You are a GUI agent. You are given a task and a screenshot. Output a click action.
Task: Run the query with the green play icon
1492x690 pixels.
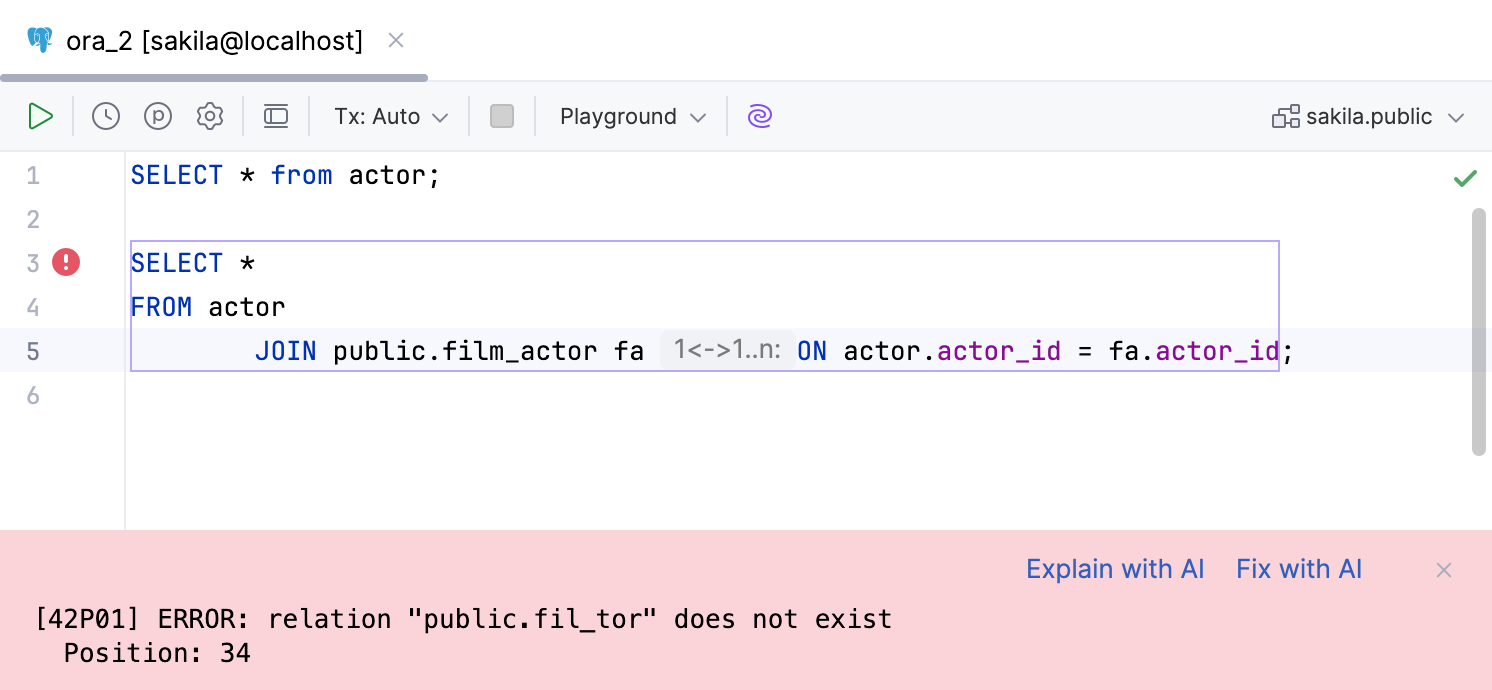click(41, 116)
